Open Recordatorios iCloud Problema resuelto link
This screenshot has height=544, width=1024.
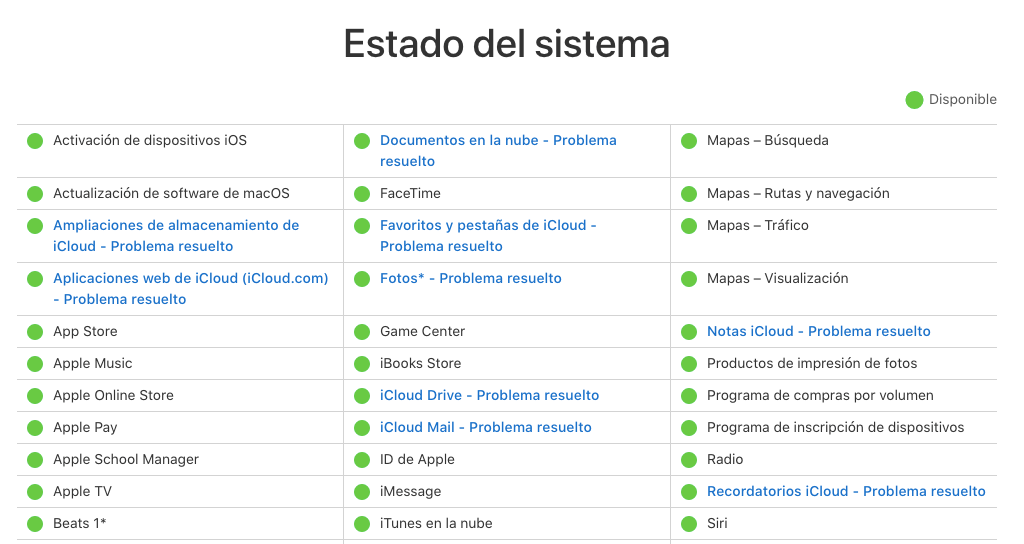pos(846,491)
